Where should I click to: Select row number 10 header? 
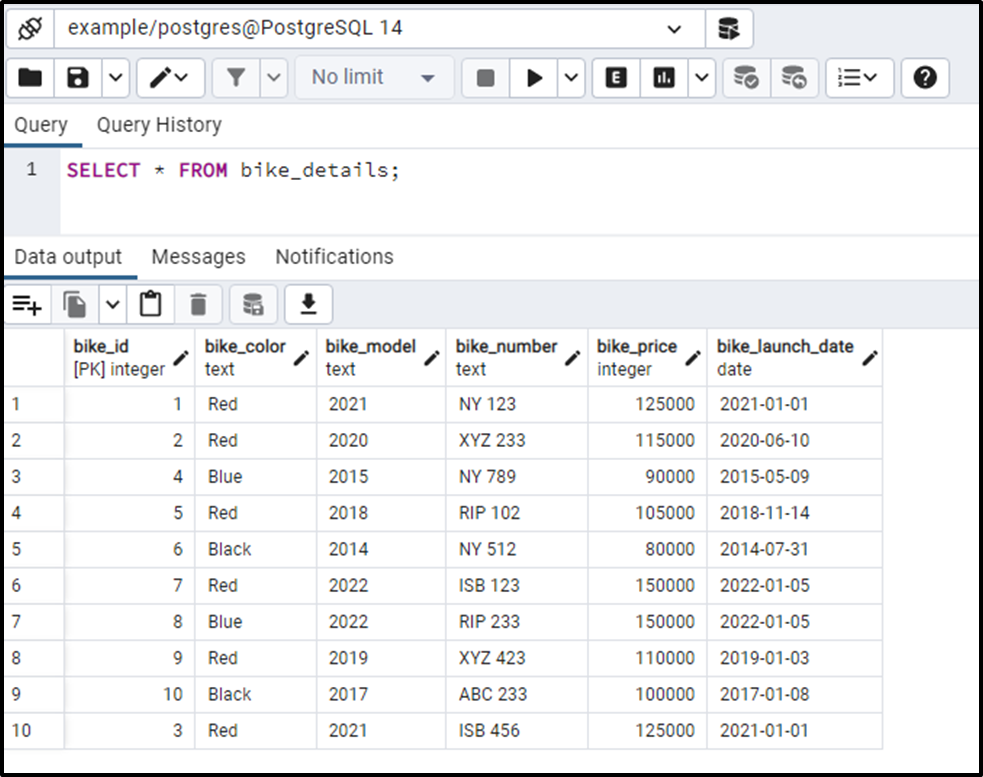(34, 731)
